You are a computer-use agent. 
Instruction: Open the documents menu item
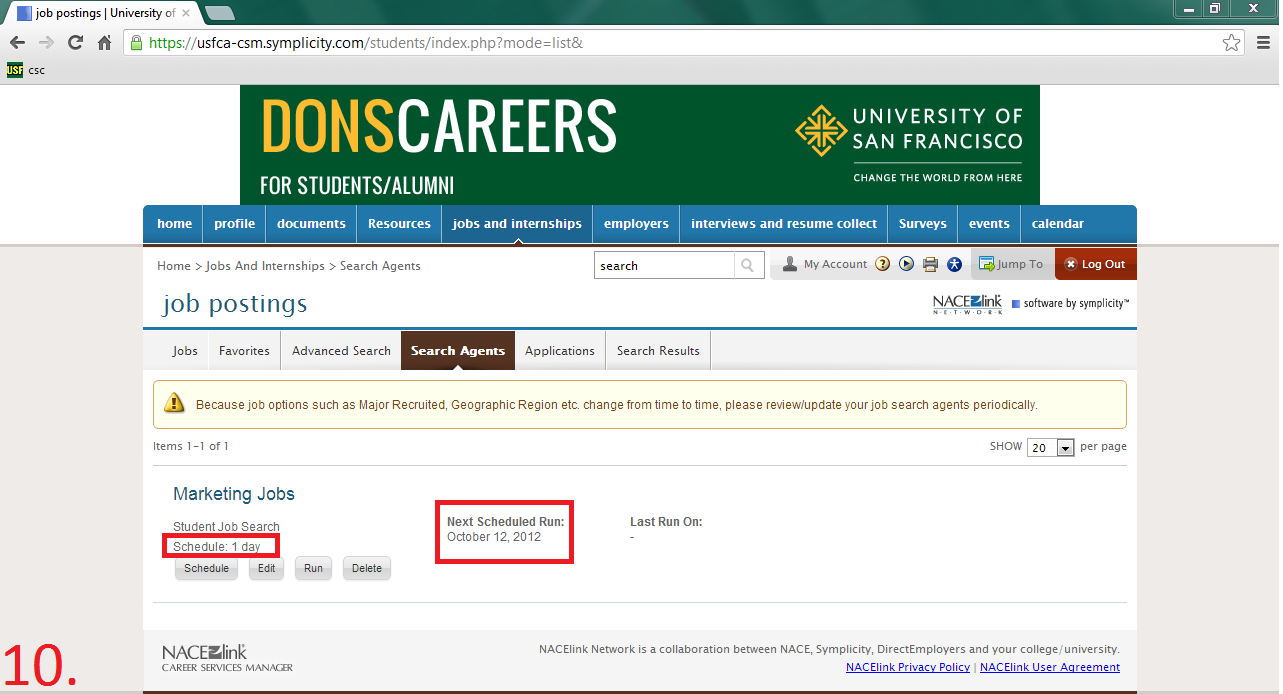click(311, 224)
